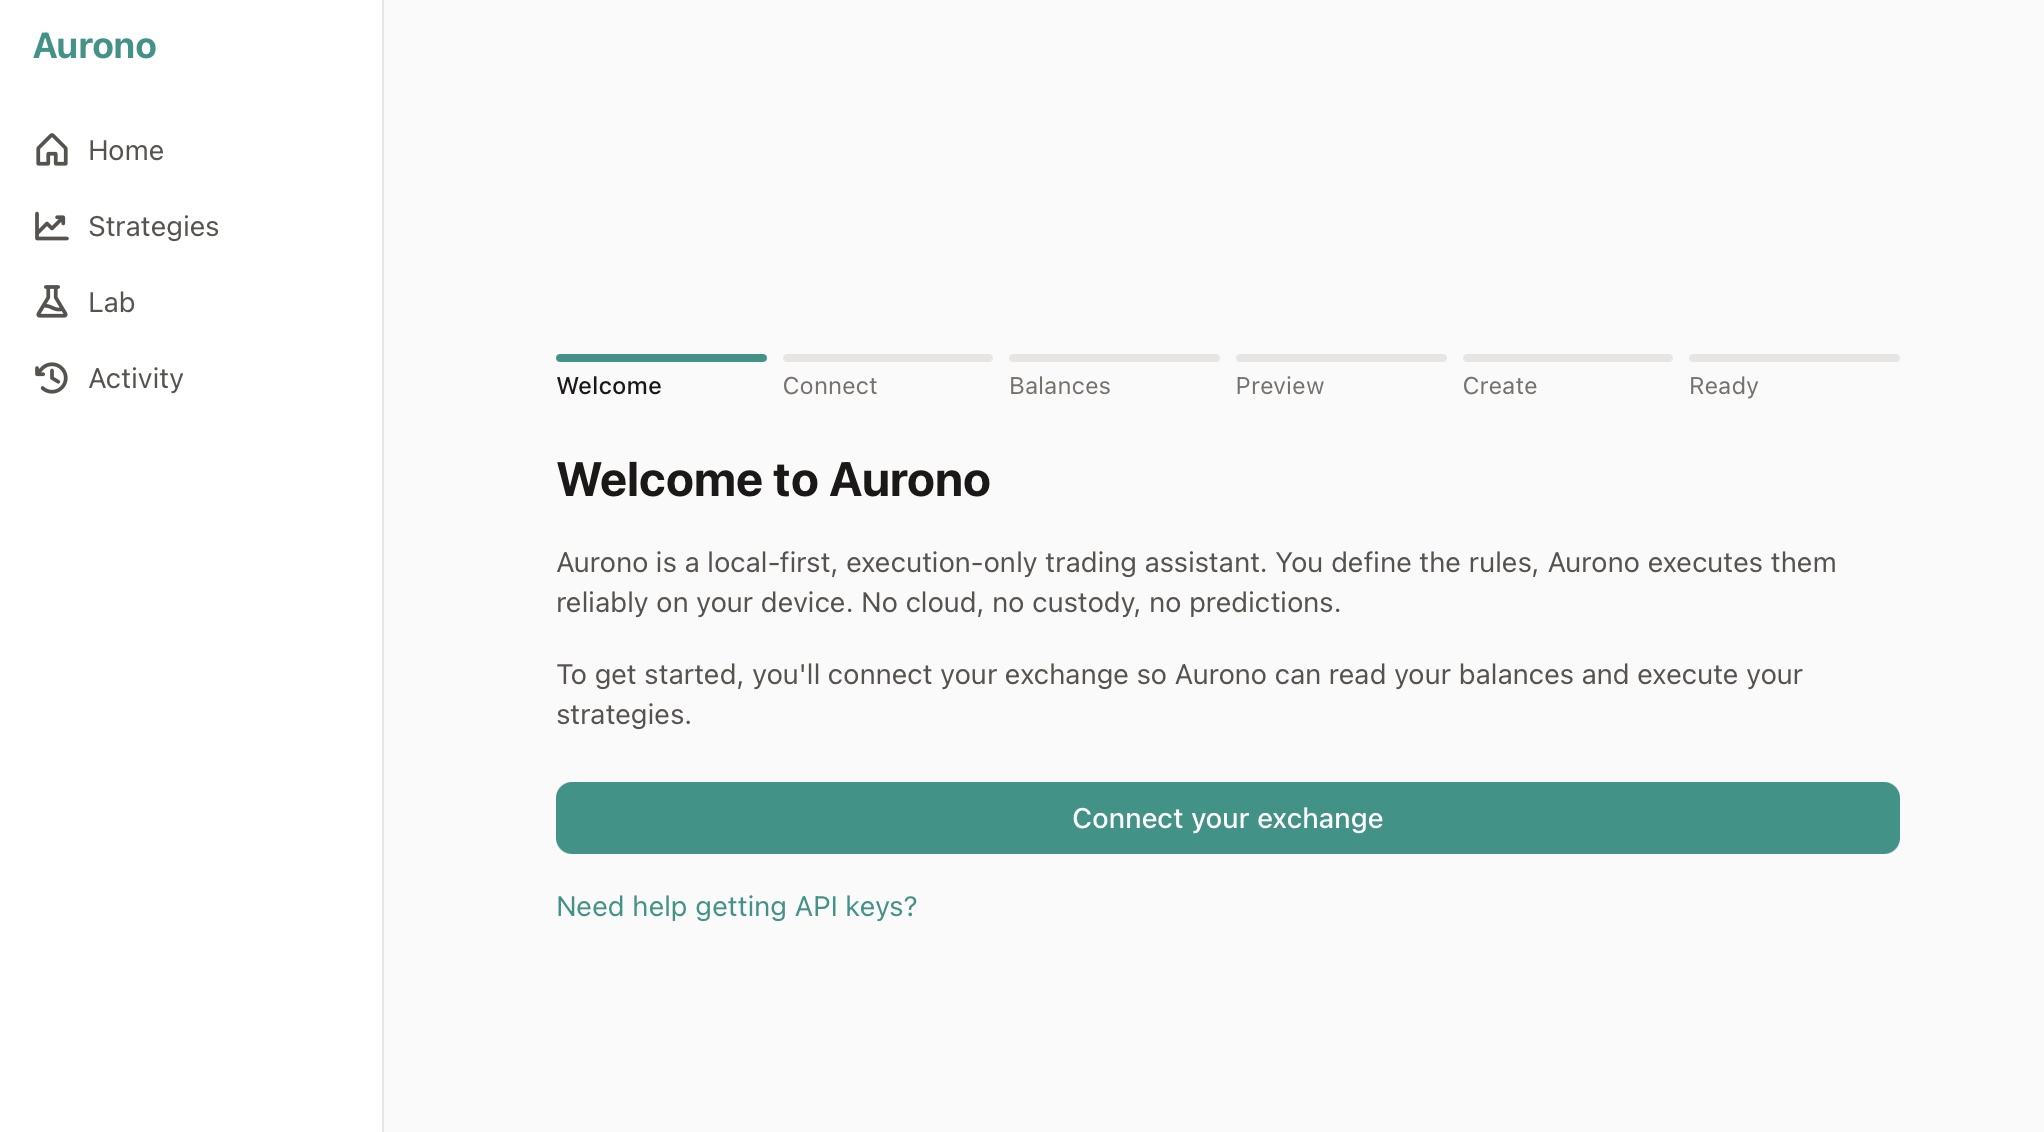
Task: Click the Lab flask icon
Action: [x=52, y=302]
